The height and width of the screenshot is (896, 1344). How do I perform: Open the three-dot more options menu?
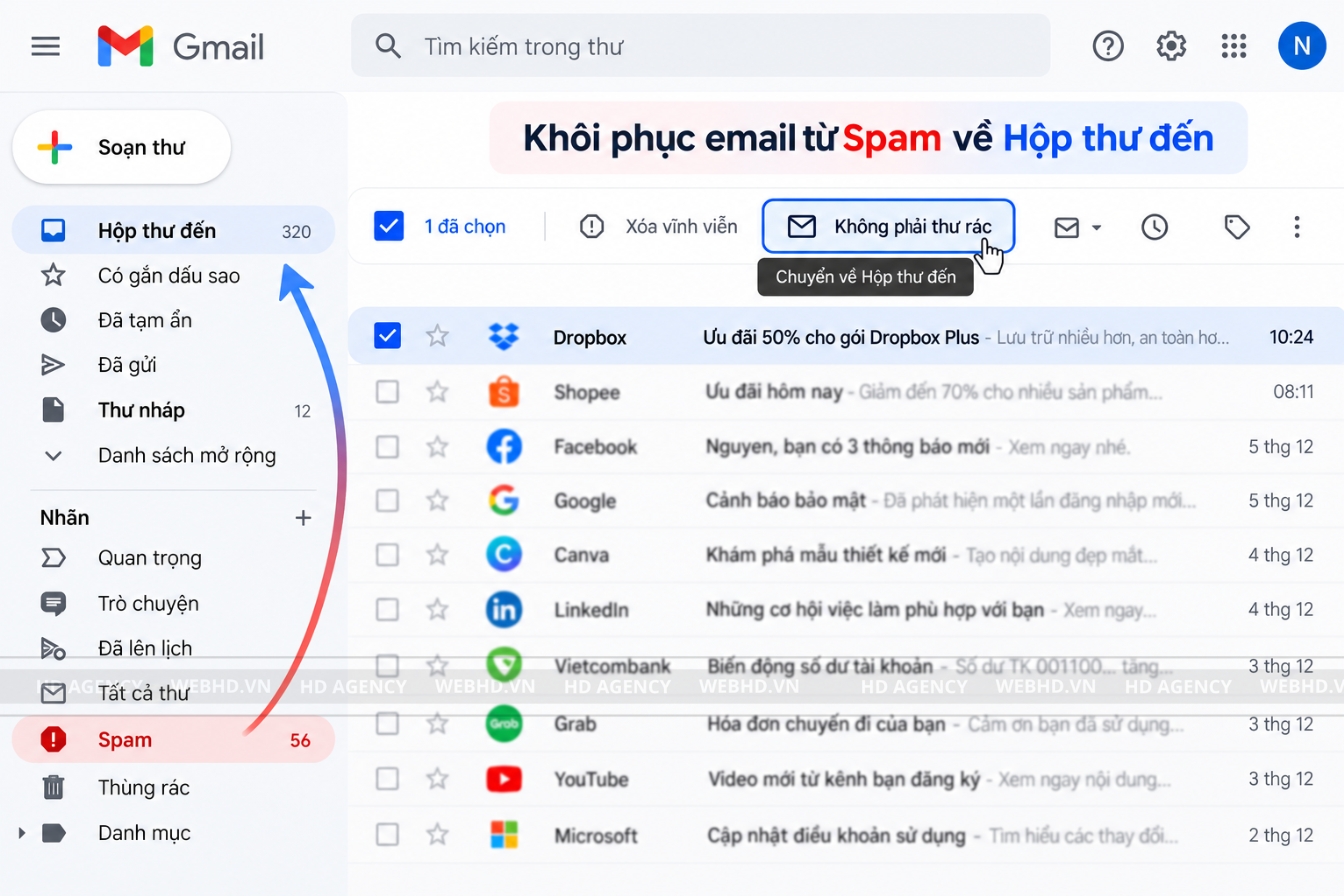(x=1297, y=227)
